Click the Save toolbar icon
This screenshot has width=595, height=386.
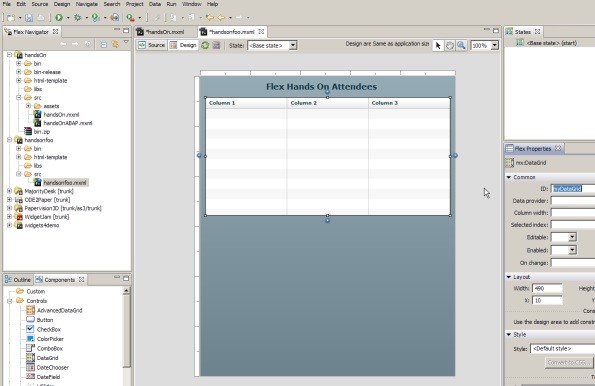click(29, 17)
